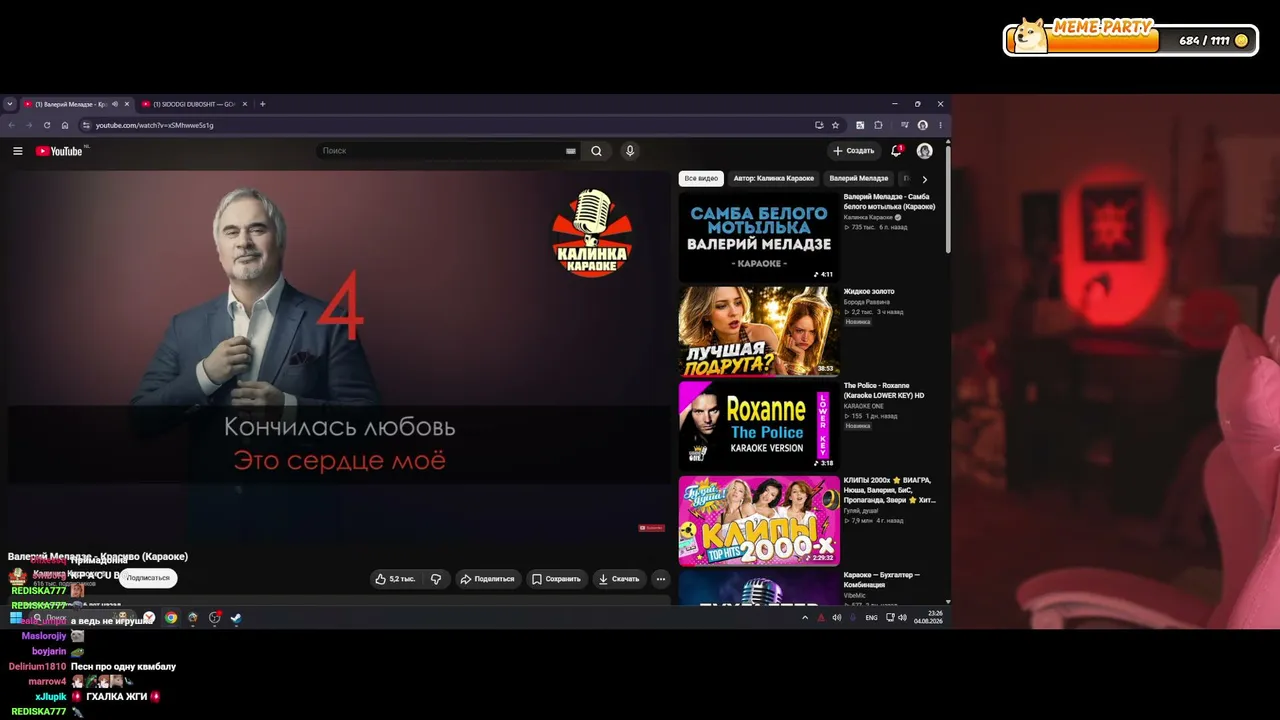Open the 'КЛИПЫ 2000х' video title link
The width and height of the screenshot is (1280, 720).
890,490
